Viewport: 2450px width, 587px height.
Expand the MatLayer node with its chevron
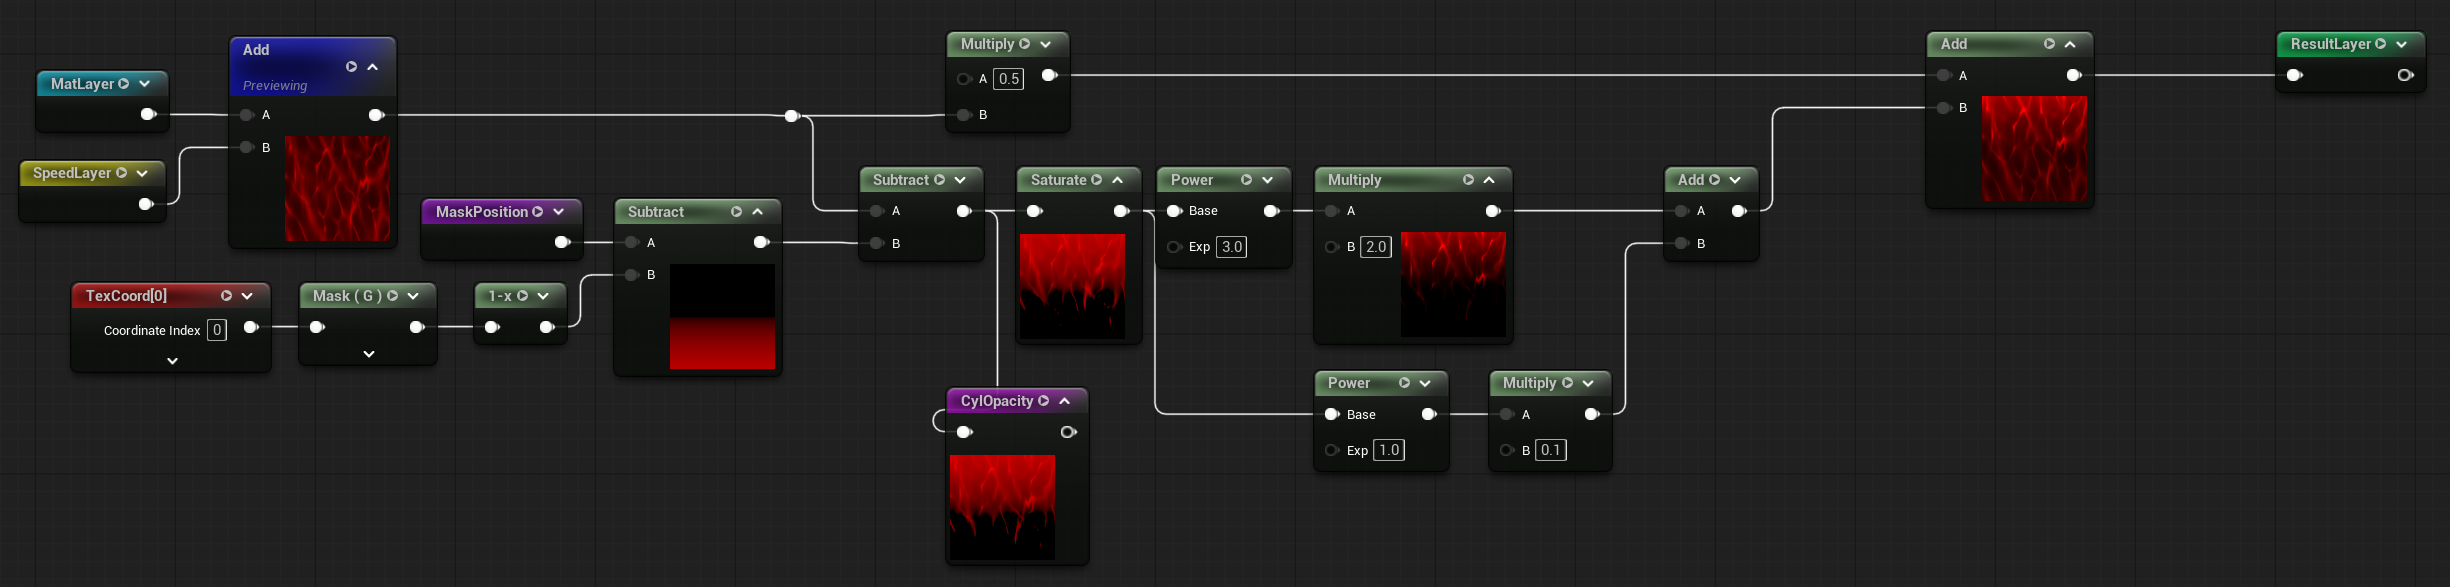tap(145, 84)
